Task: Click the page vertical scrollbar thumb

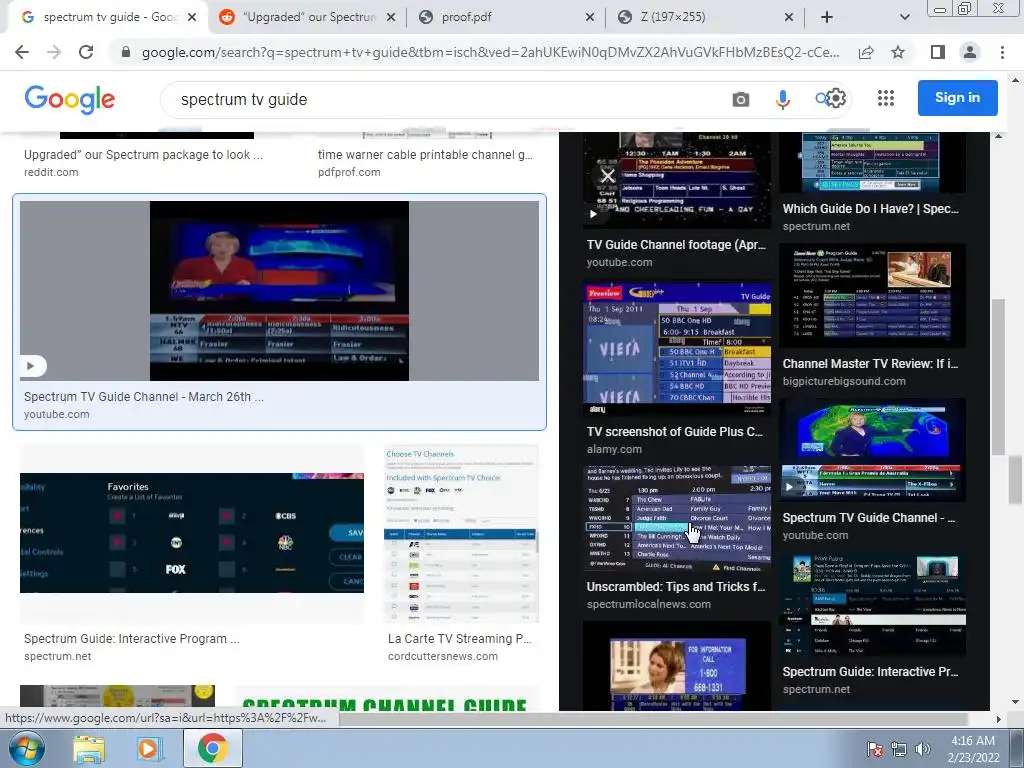Action: (1015, 481)
